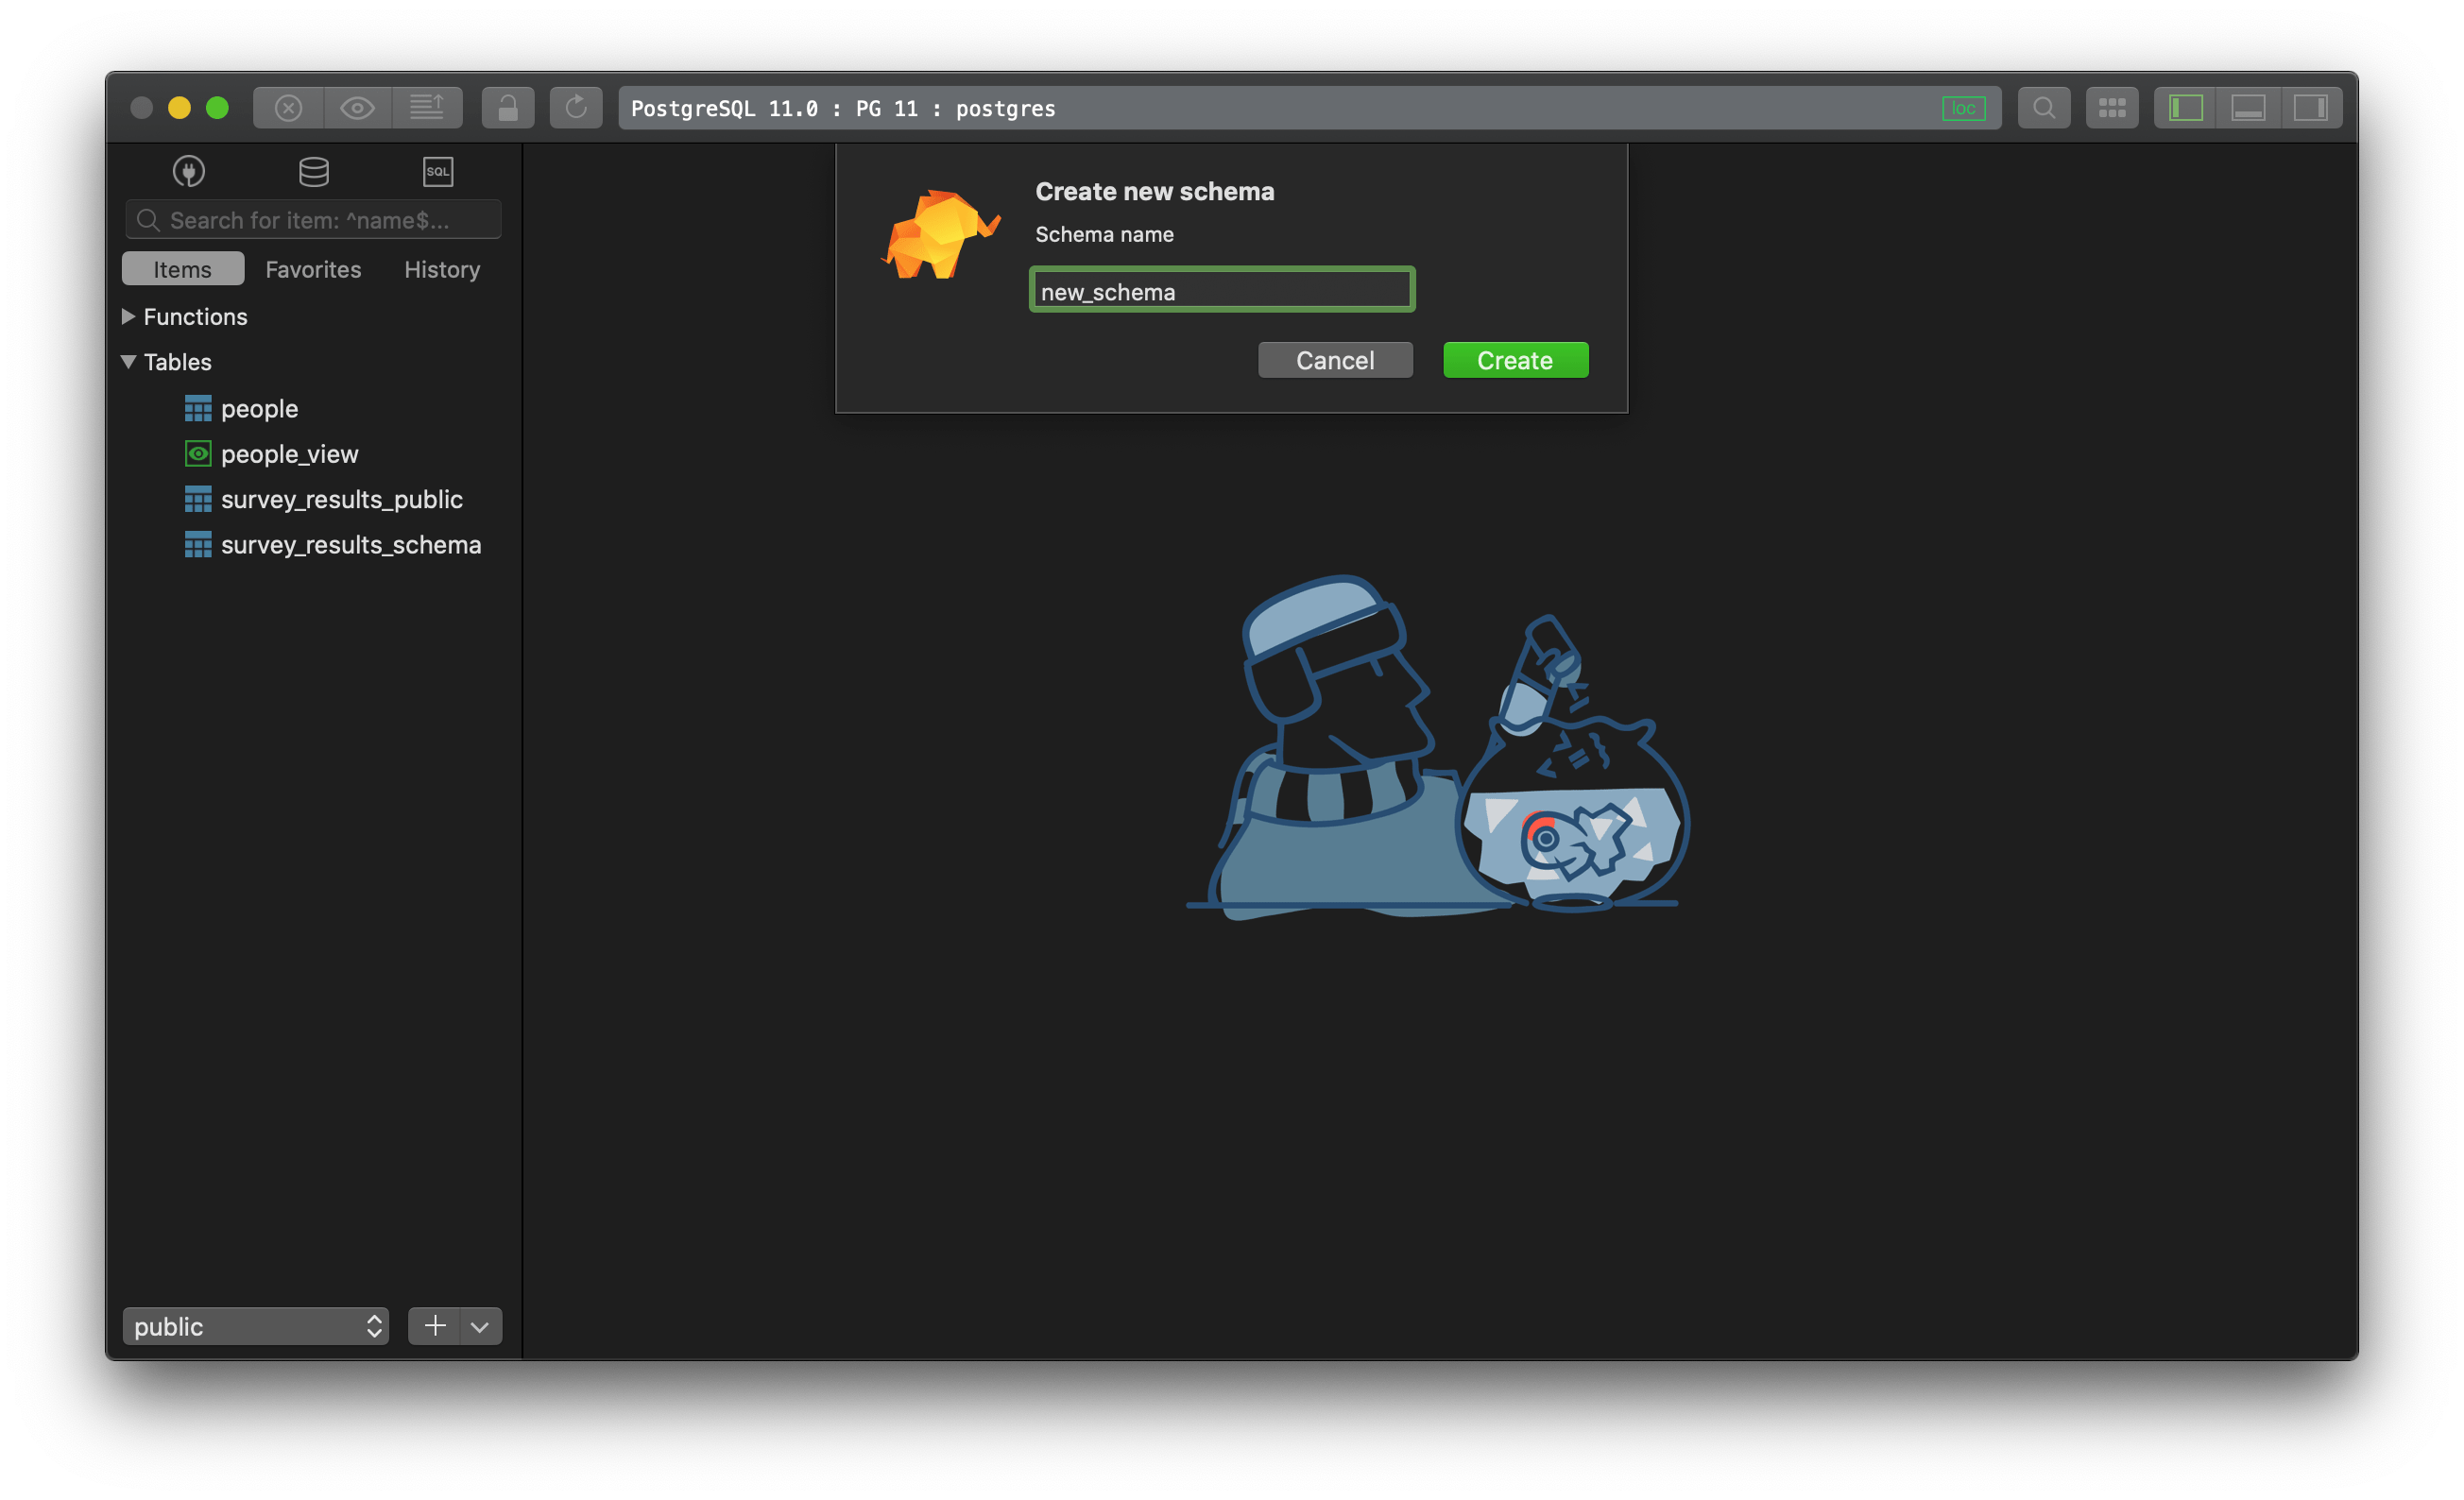
Task: Toggle the bottom panel layout icon
Action: tap(2249, 107)
